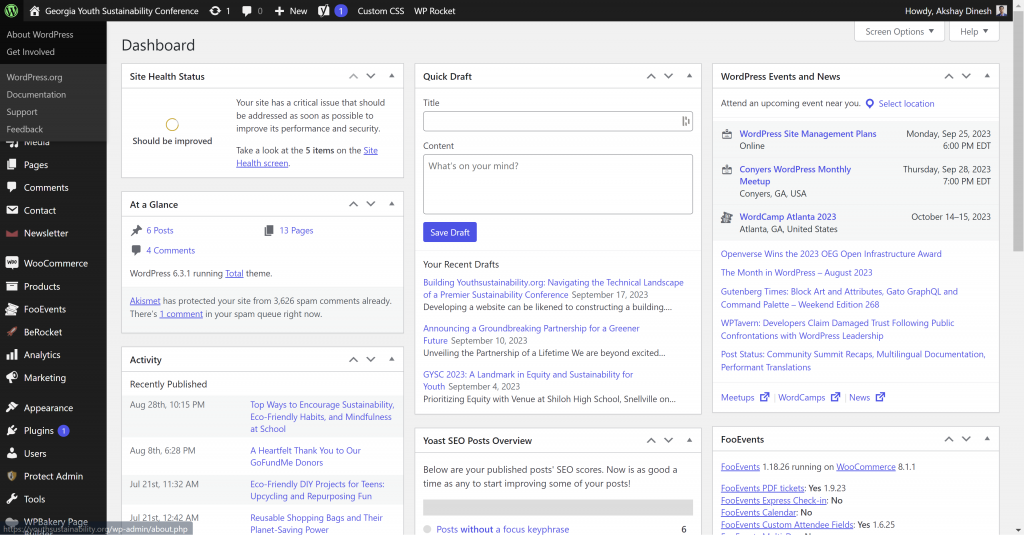The image size is (1024, 535).
Task: Choose About WordPress menu item
Action: pyautogui.click(x=40, y=35)
